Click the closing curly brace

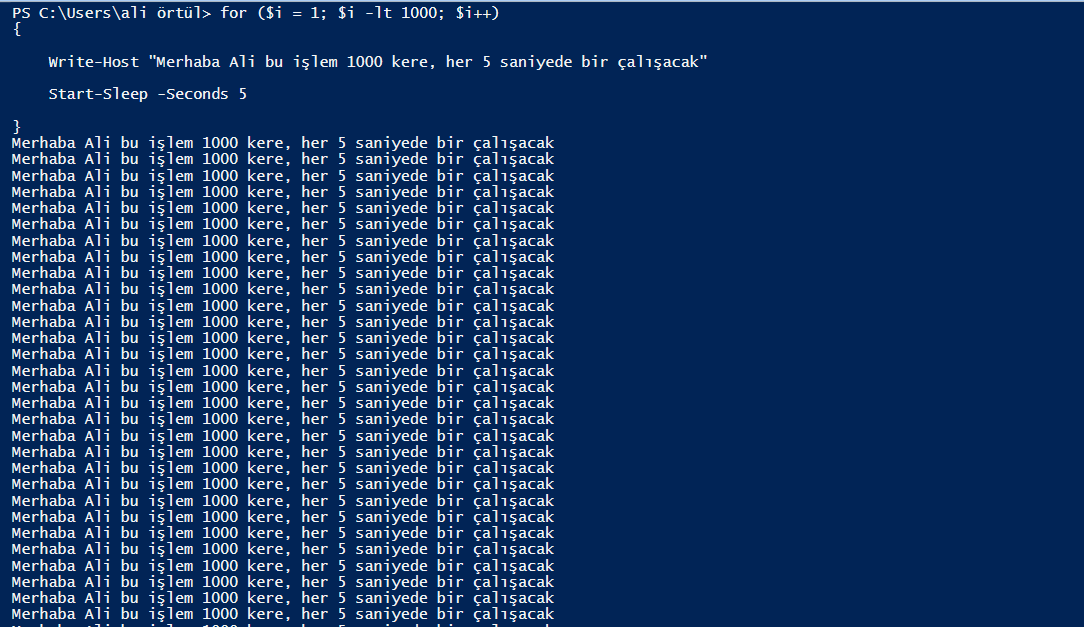tap(17, 127)
